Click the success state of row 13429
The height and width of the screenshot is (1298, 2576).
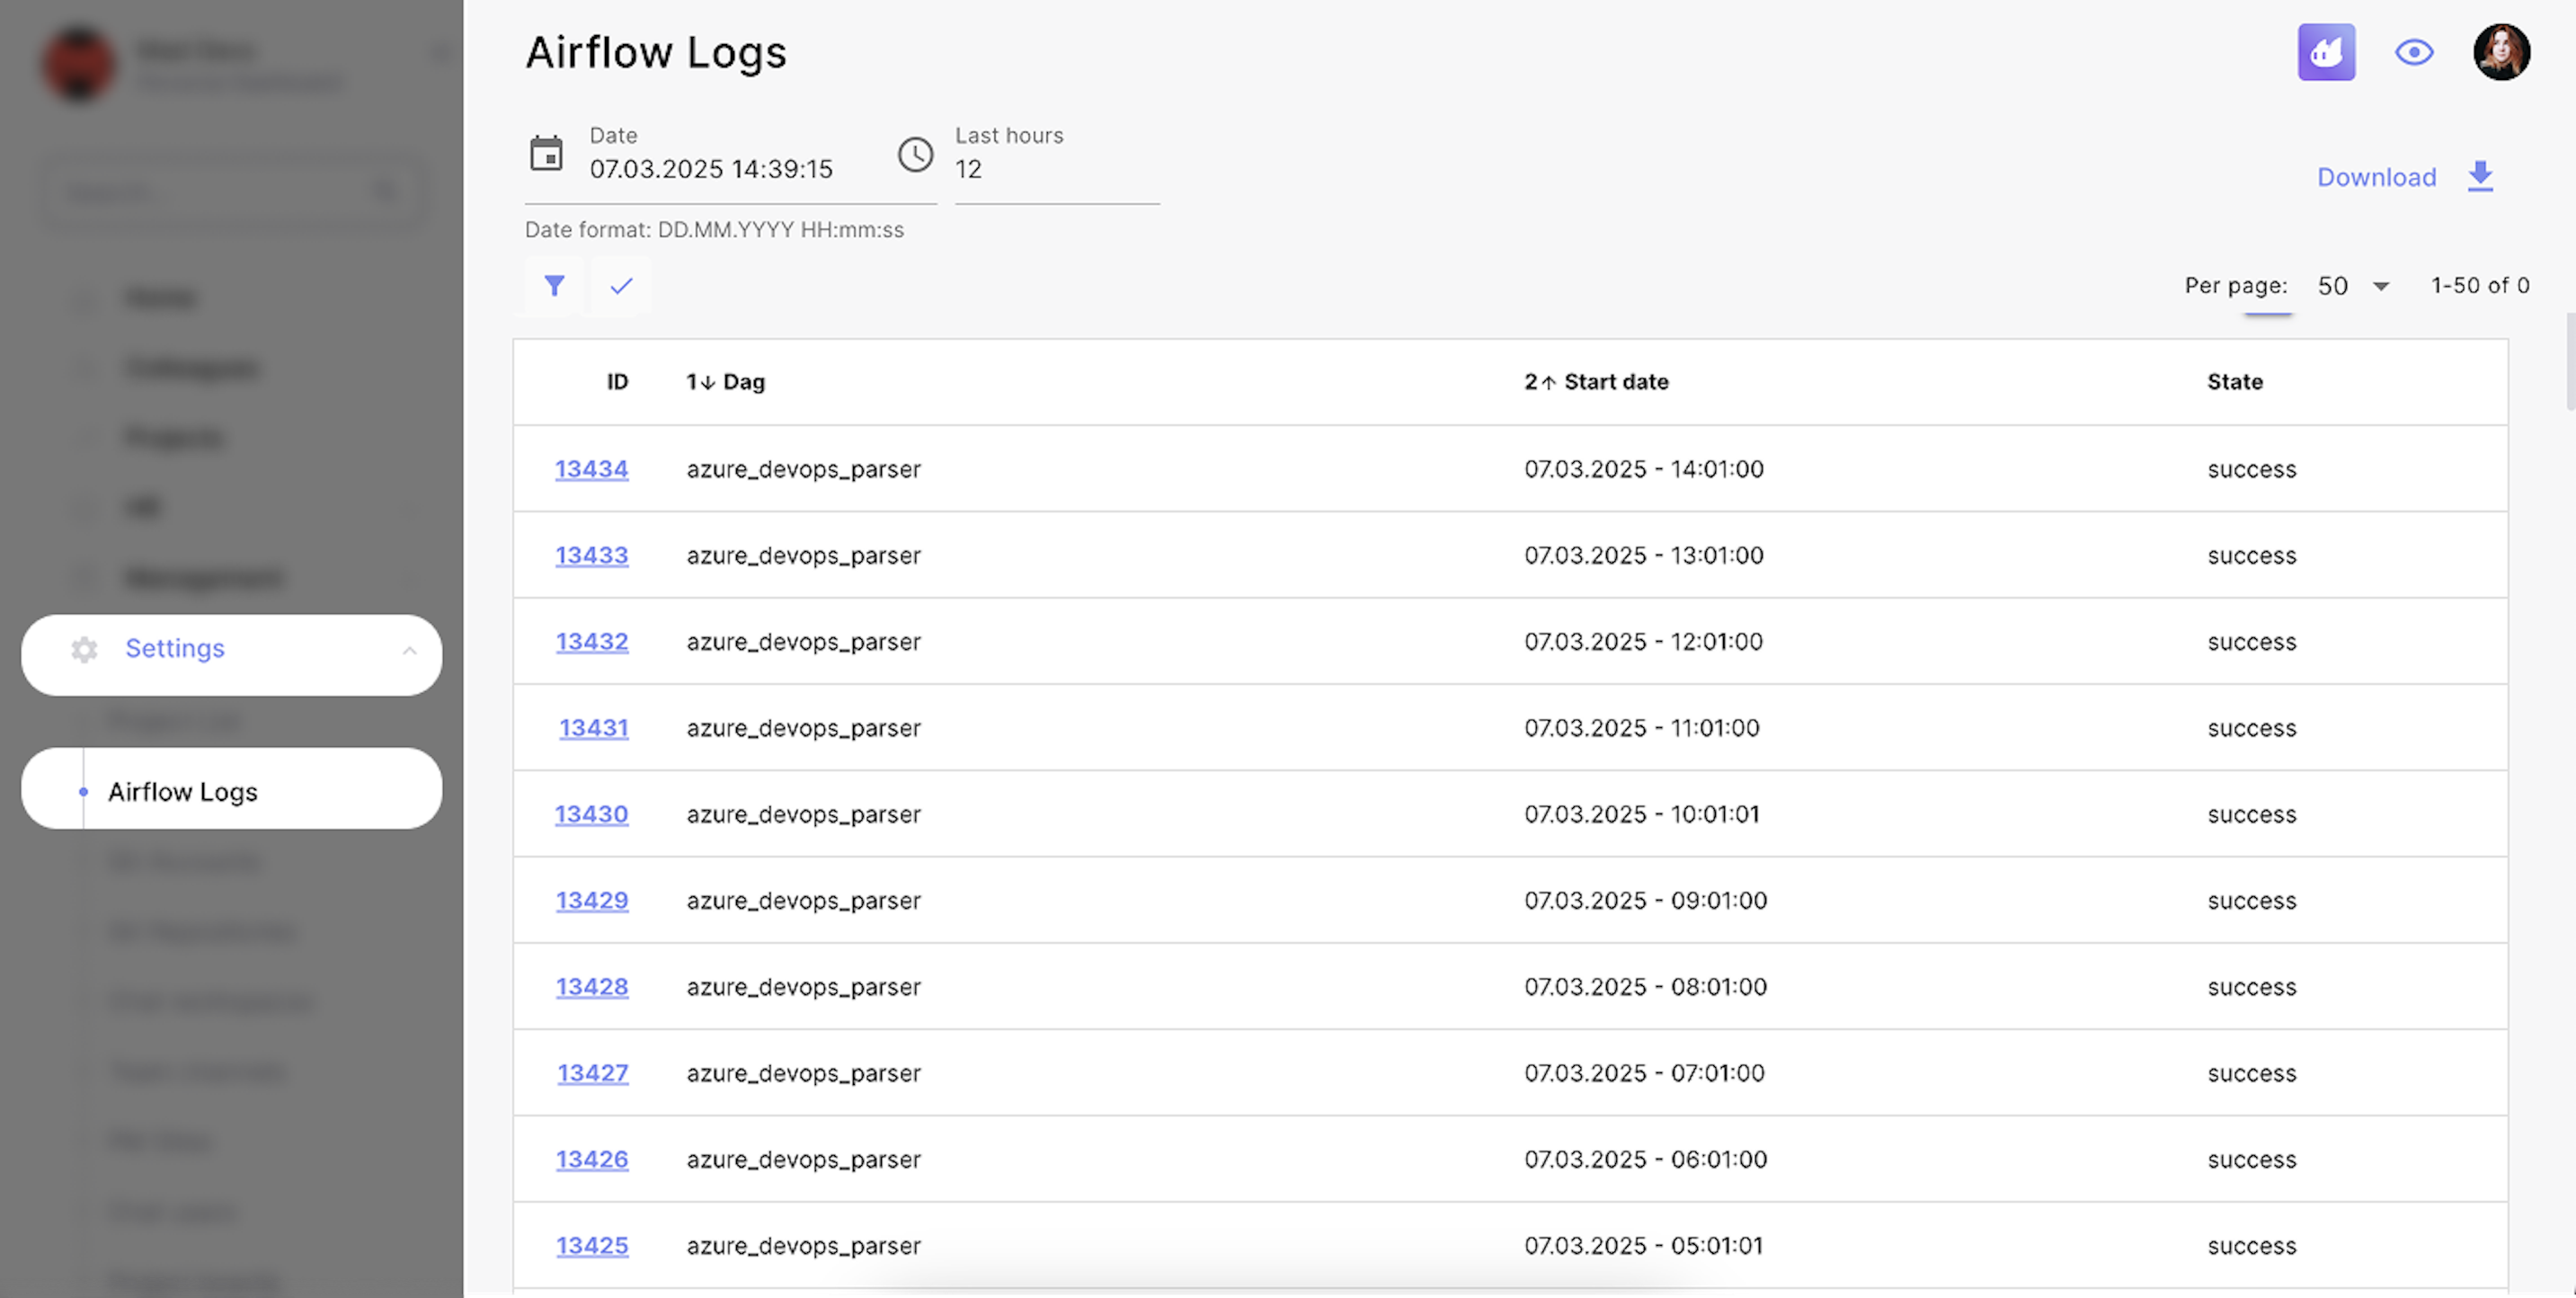pos(2252,901)
